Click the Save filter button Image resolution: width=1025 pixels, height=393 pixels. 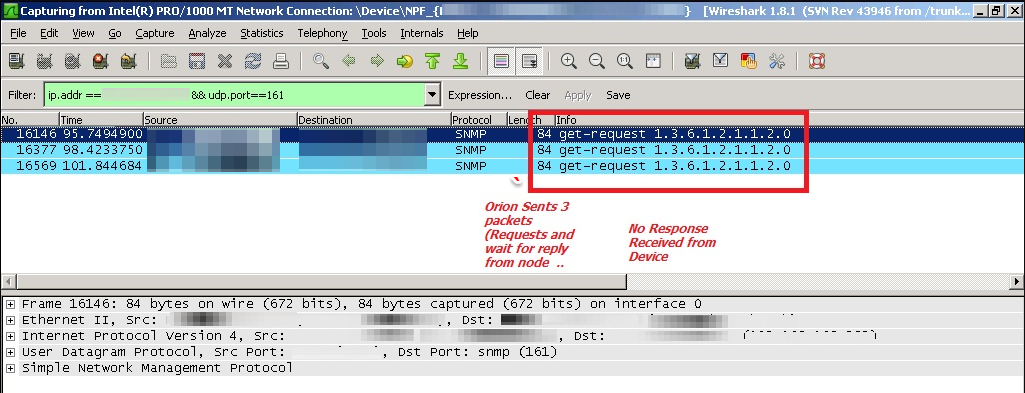click(618, 95)
